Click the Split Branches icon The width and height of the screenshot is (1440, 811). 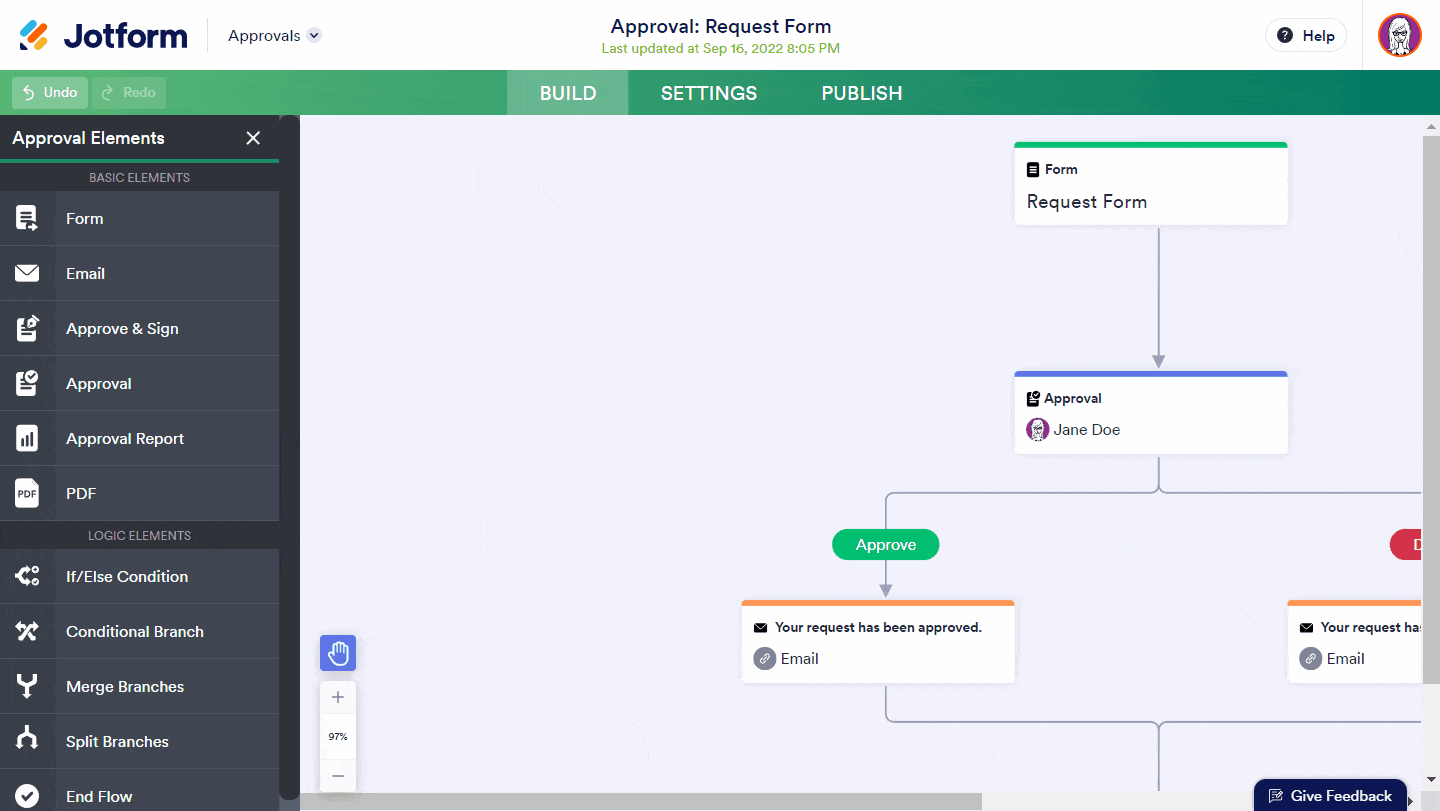tap(27, 741)
